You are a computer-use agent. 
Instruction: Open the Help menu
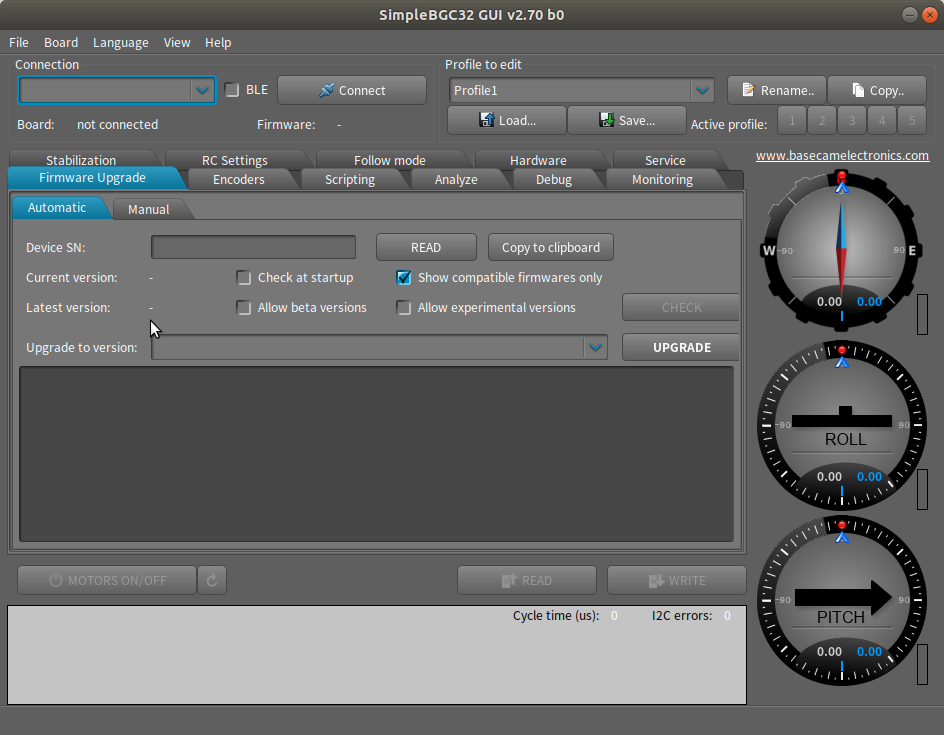tap(218, 43)
